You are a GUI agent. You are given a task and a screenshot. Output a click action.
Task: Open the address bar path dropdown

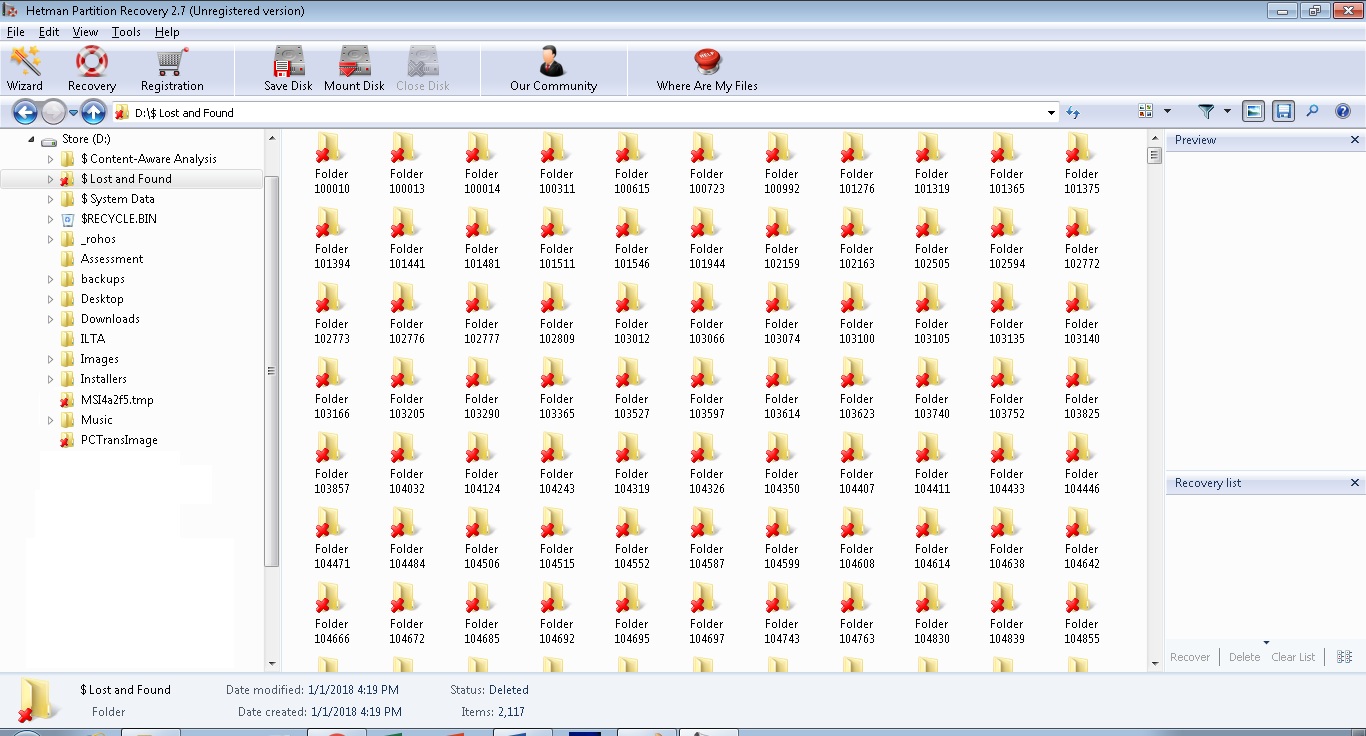[x=1051, y=112]
